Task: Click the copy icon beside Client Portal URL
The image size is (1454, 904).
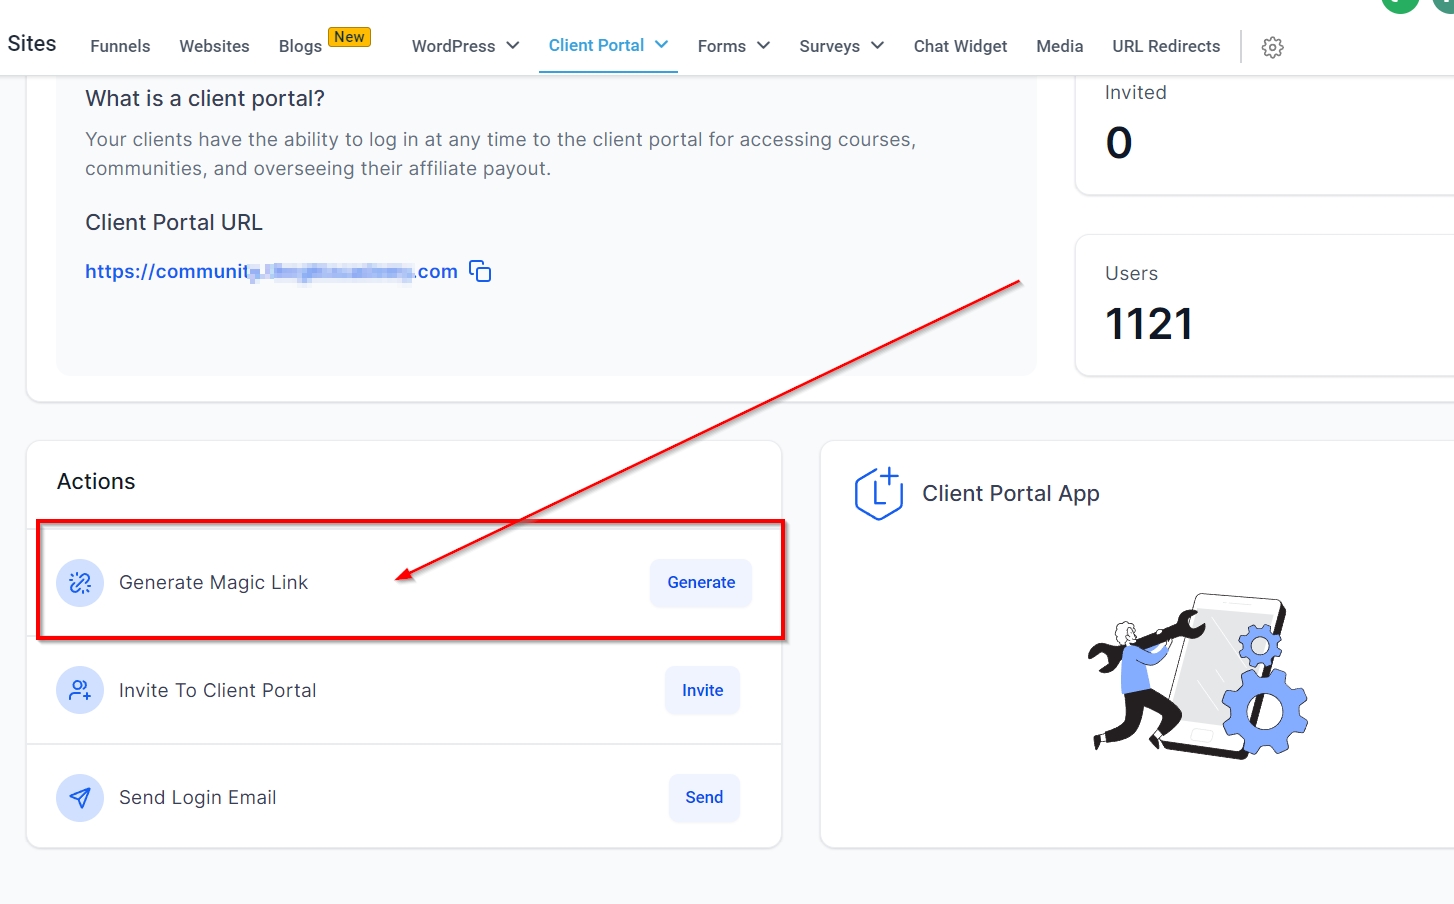Action: tap(480, 272)
